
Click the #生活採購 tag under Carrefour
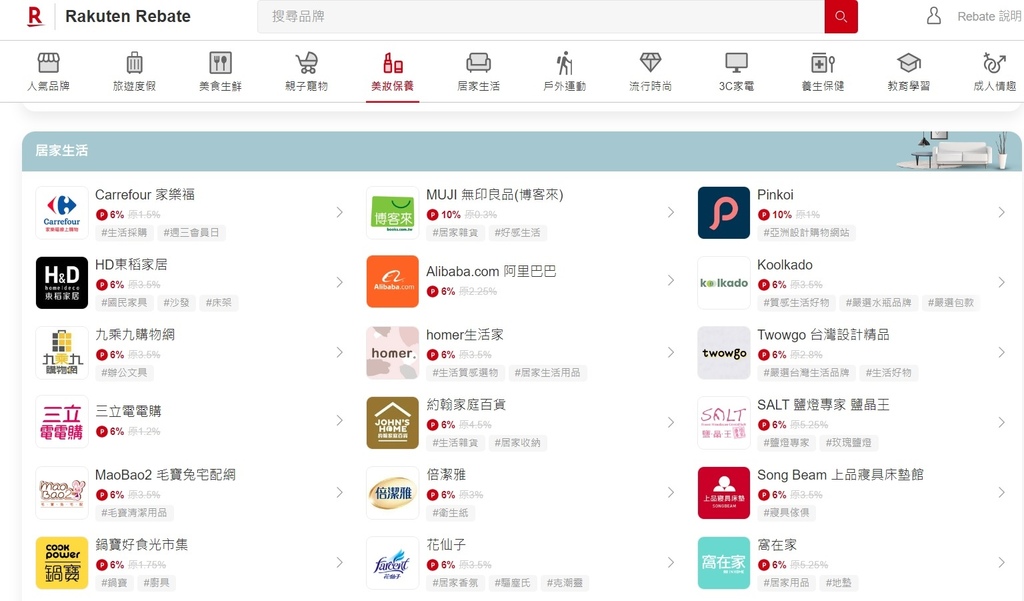(124, 233)
